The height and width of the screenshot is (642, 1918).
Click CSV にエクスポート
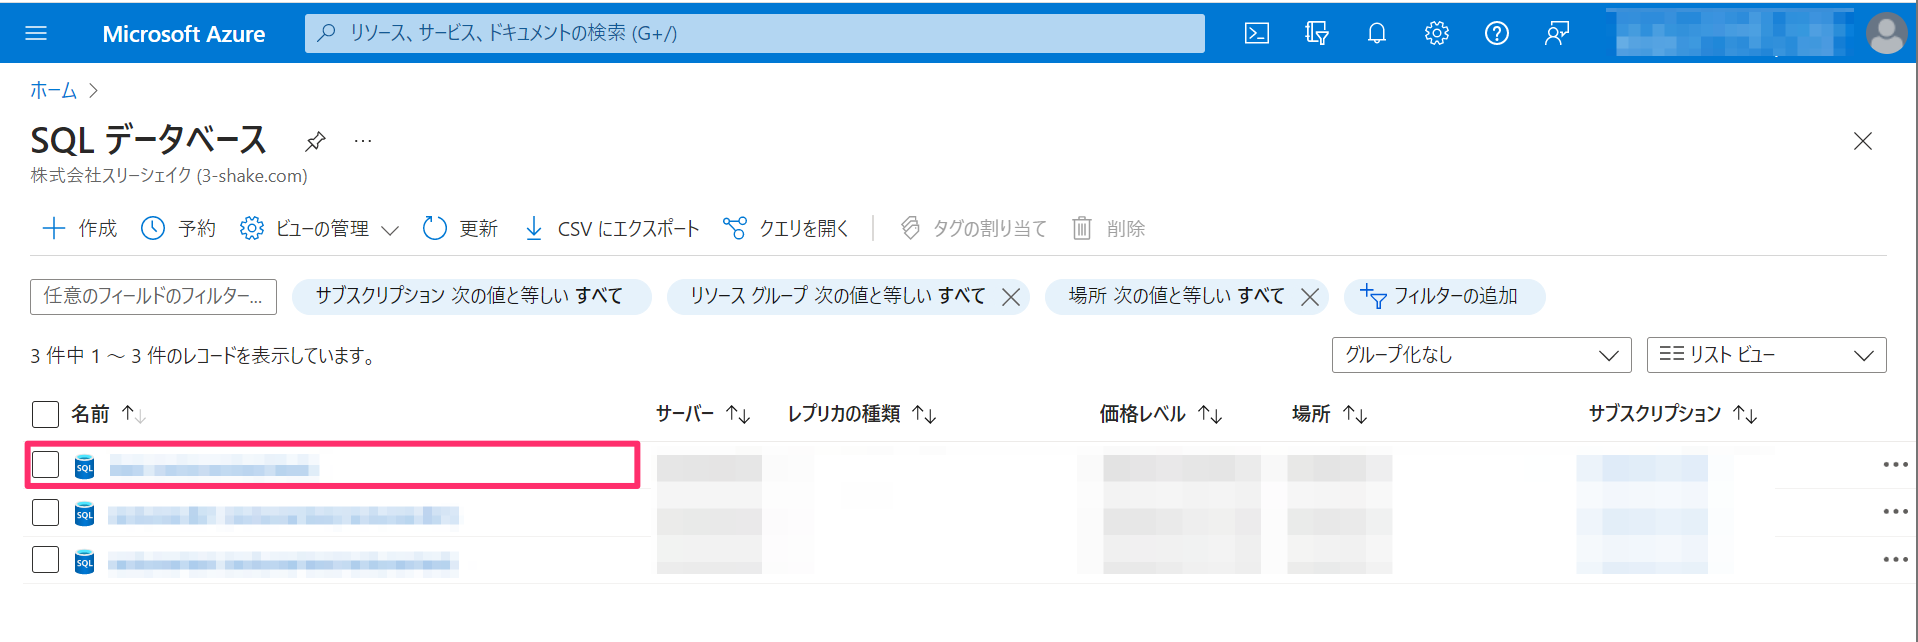pos(611,228)
